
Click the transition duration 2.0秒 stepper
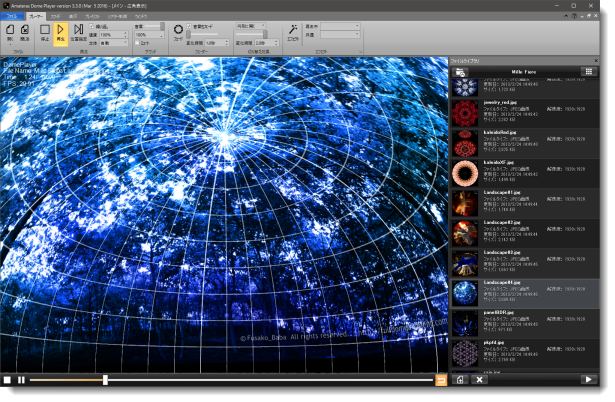pyautogui.click(x=267, y=43)
